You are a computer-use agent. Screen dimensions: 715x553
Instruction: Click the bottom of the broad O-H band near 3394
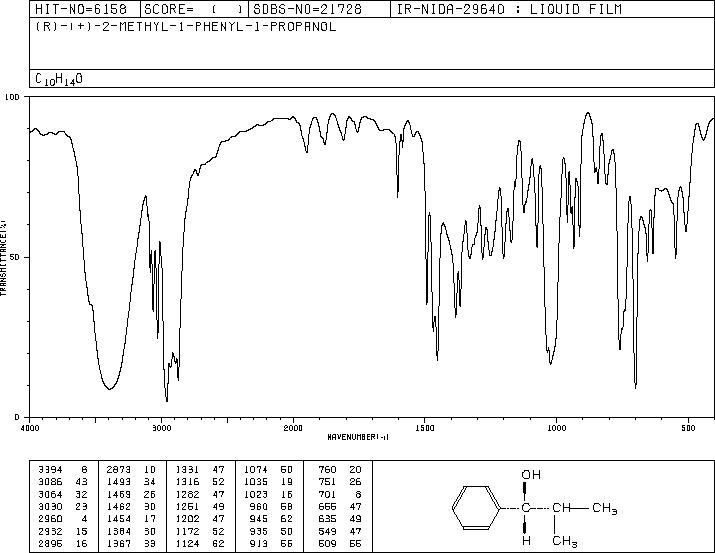pos(109,388)
